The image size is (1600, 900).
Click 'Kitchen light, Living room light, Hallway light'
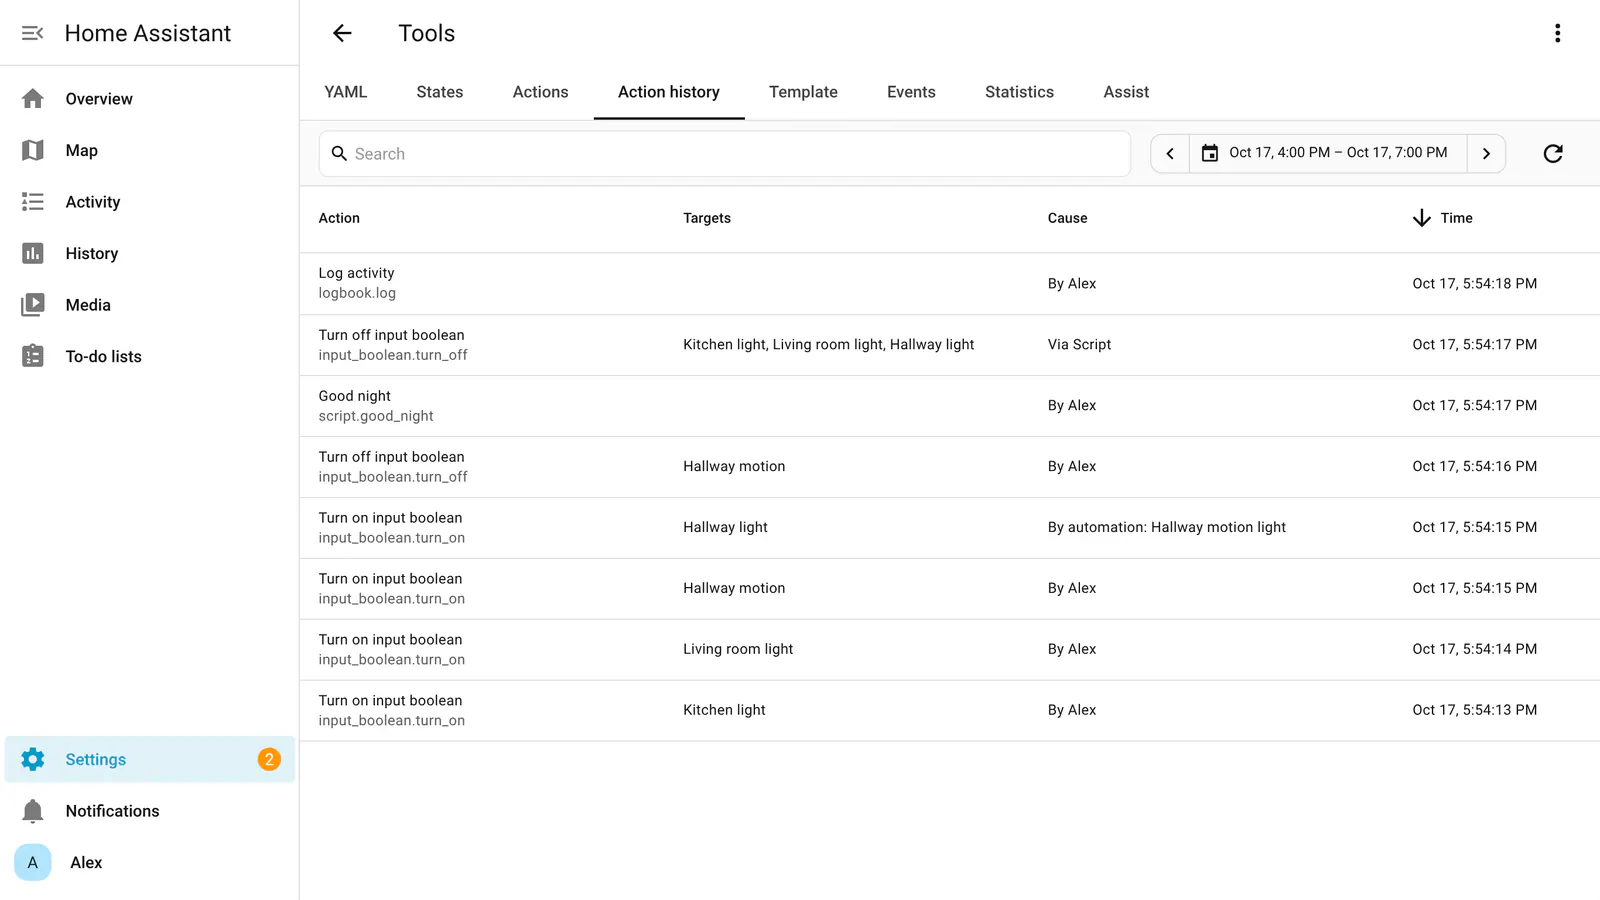[828, 344]
